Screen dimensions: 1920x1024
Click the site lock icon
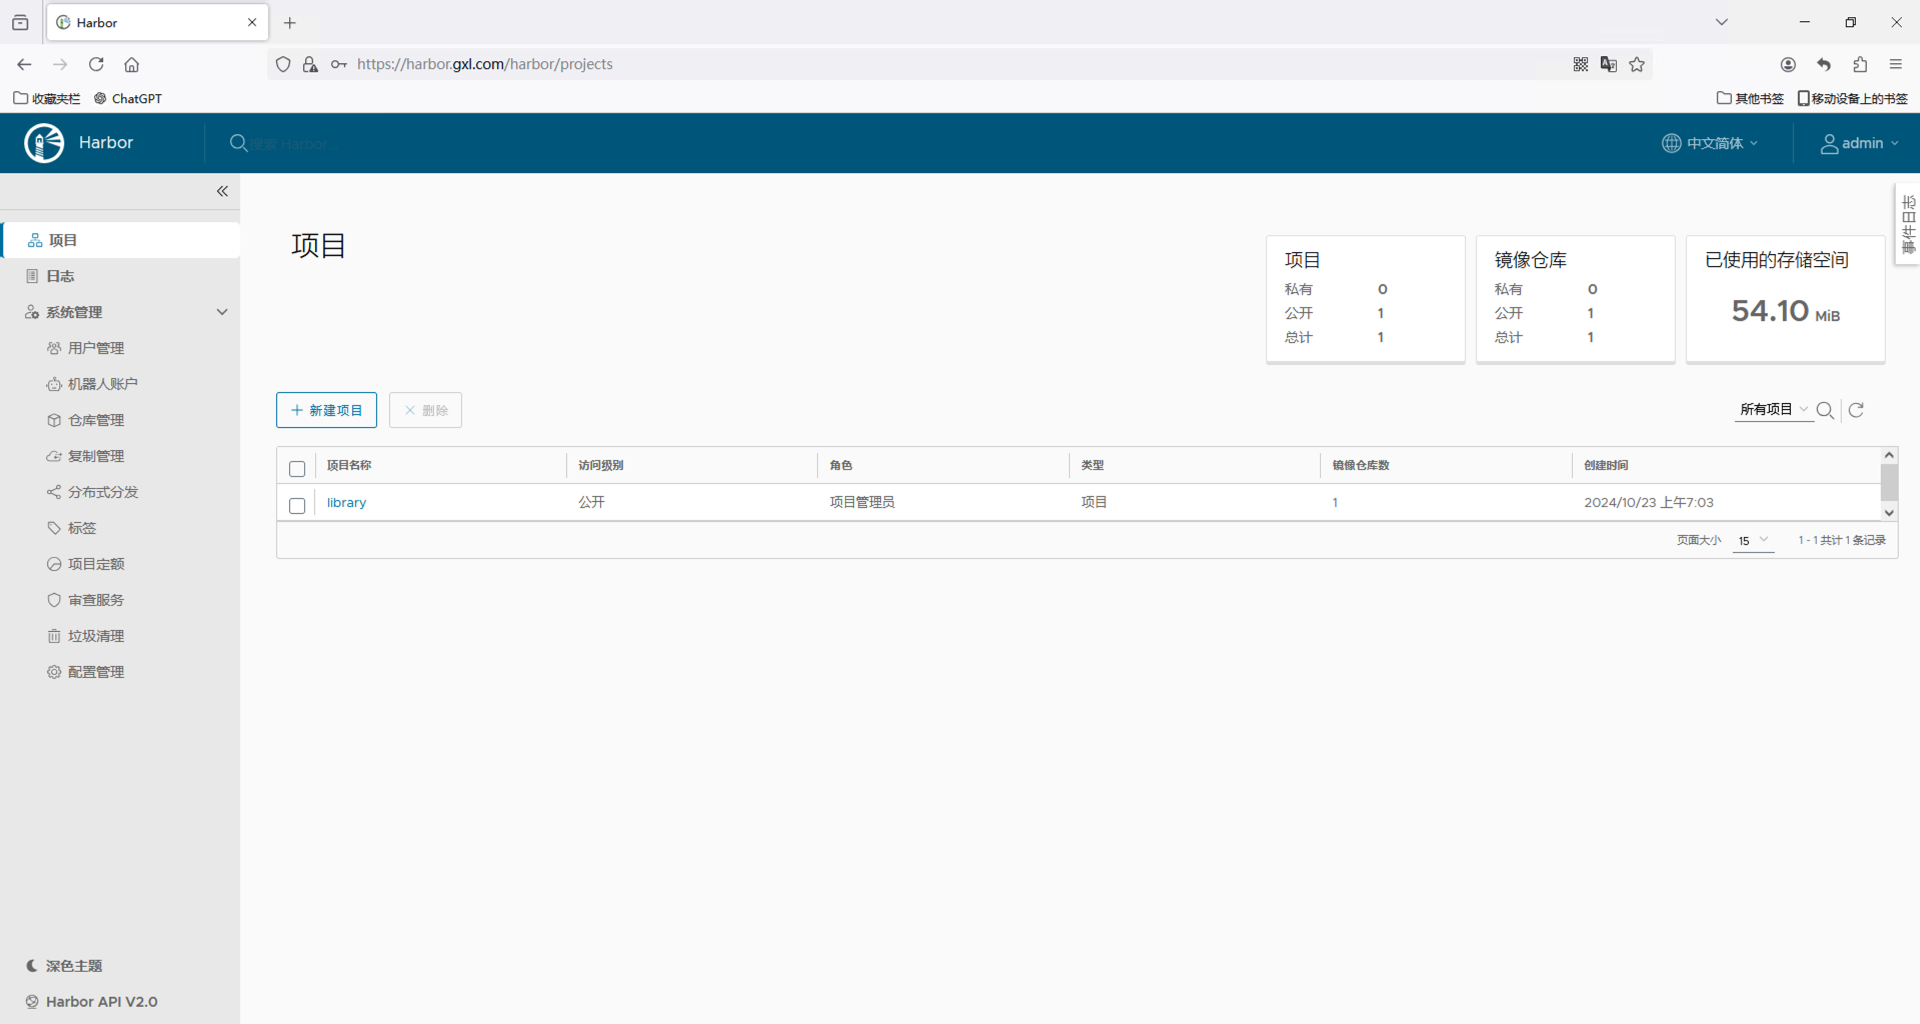[310, 64]
